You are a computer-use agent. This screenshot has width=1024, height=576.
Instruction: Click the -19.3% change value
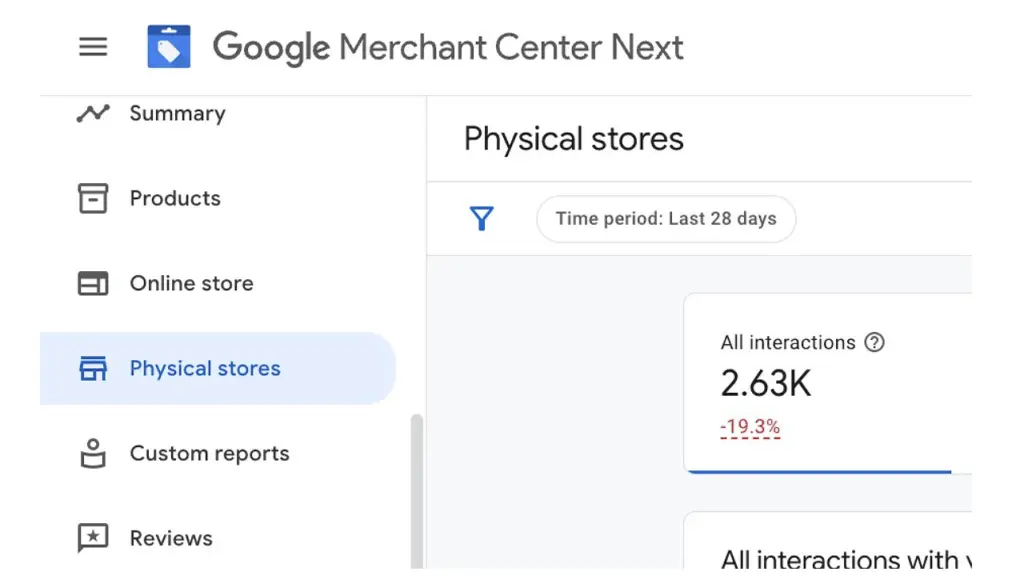[750, 428]
